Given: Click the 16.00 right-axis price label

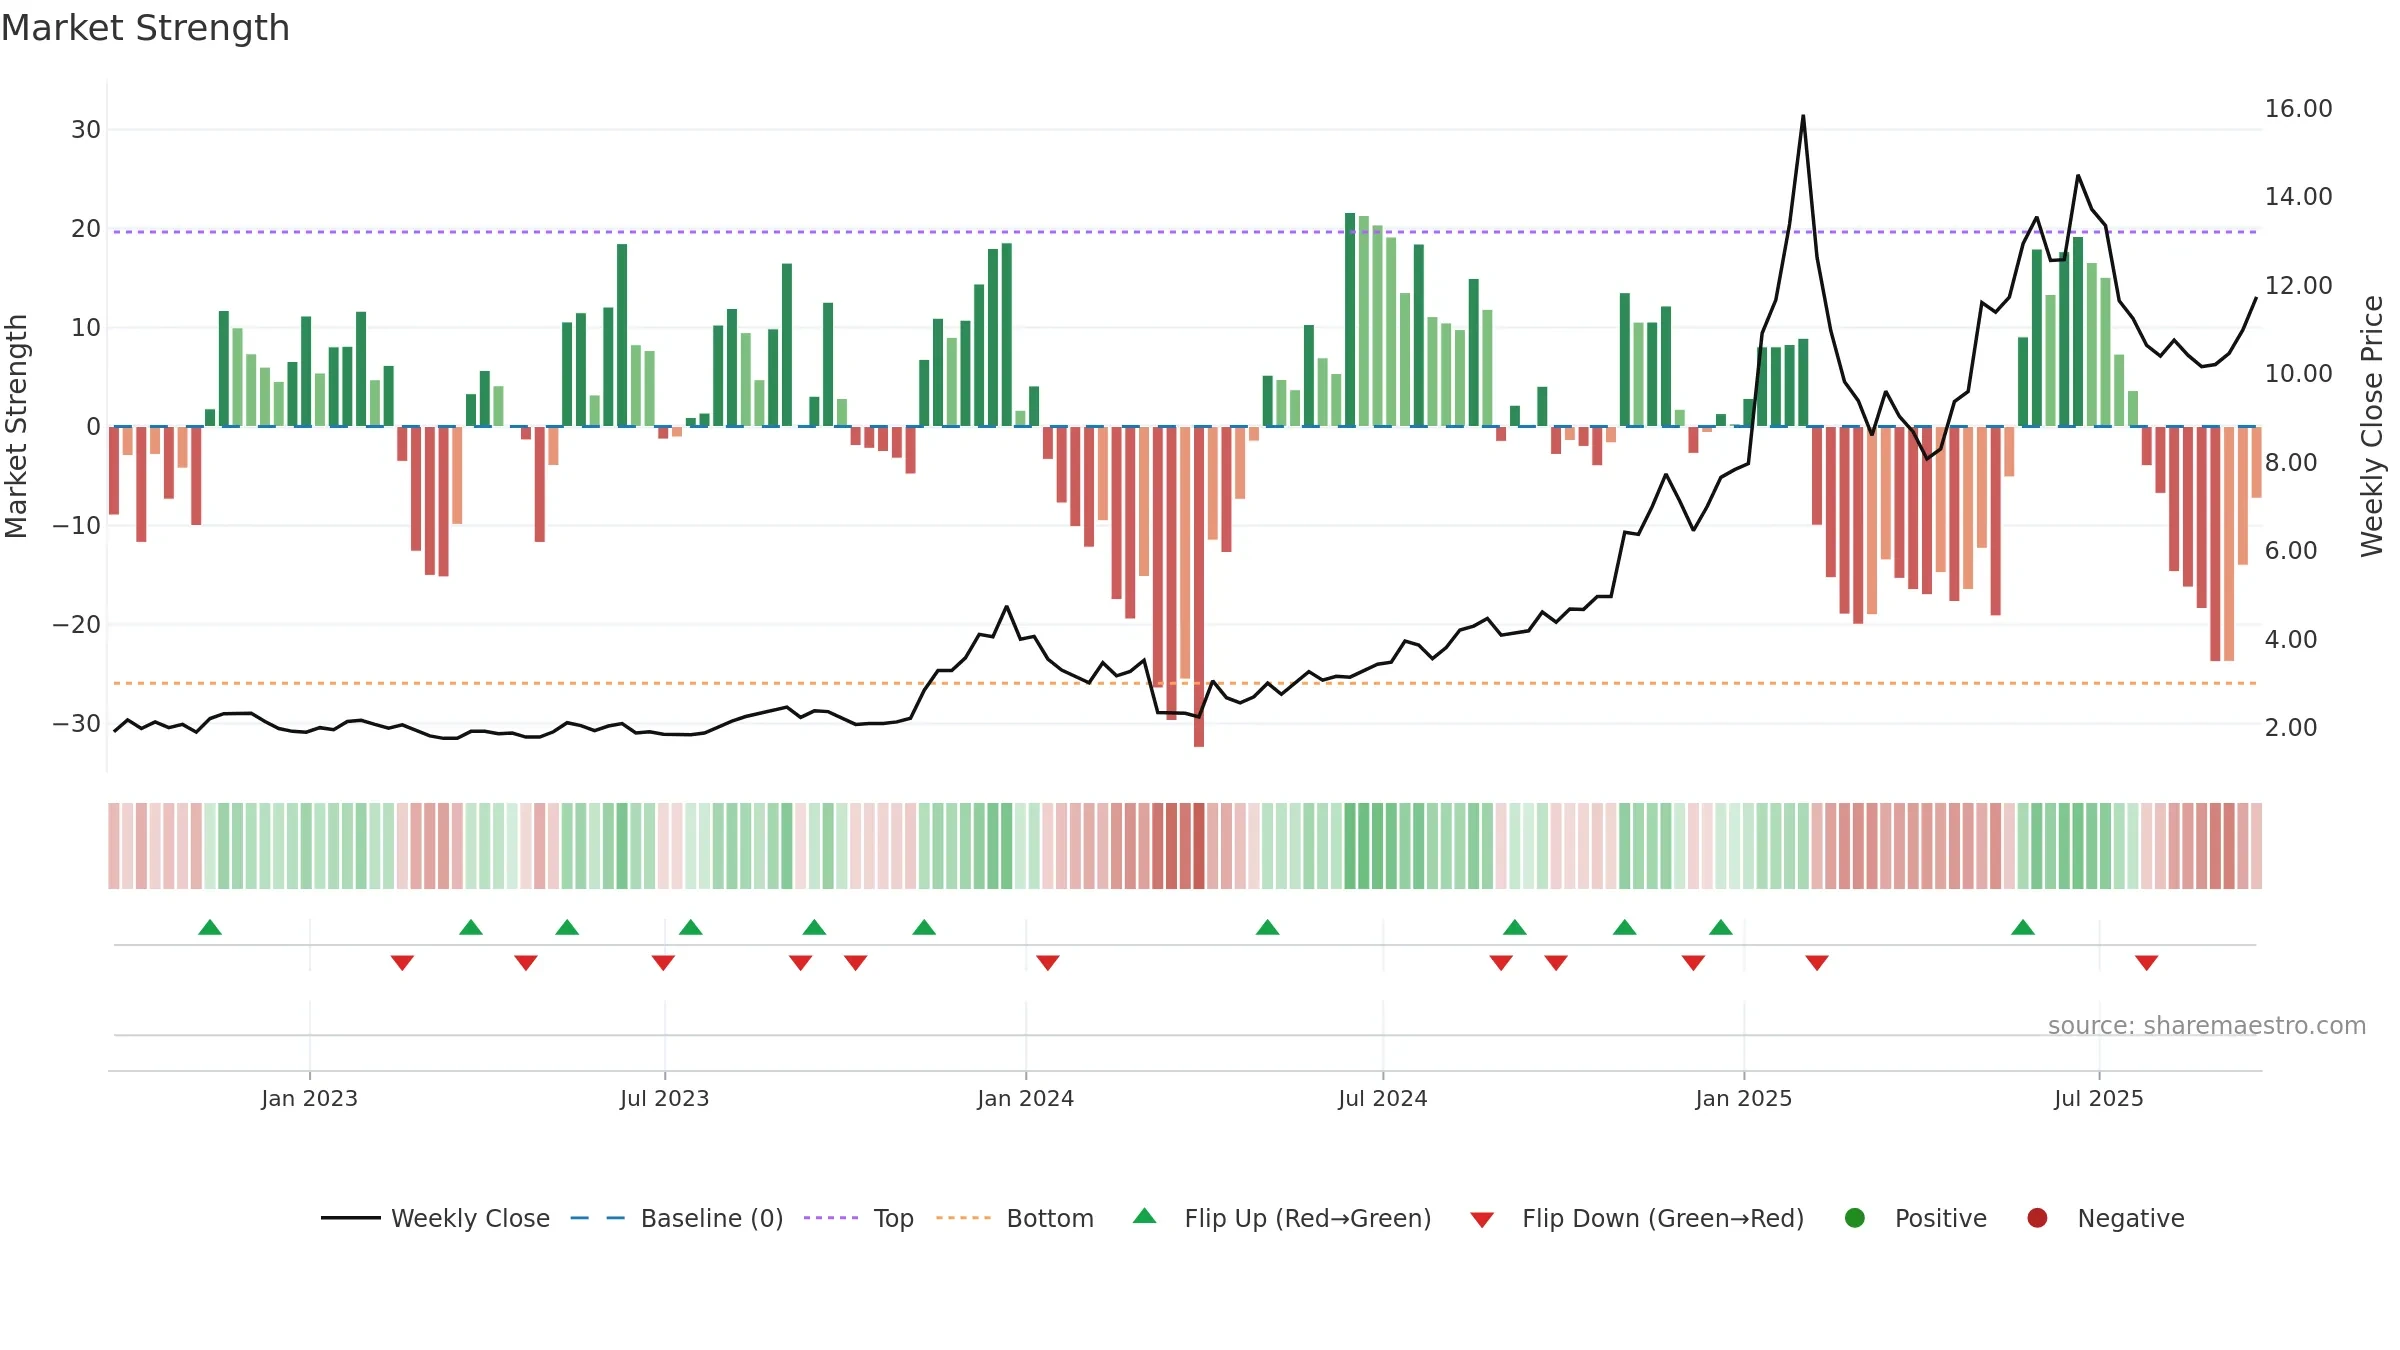Looking at the screenshot, I should pos(2298,109).
